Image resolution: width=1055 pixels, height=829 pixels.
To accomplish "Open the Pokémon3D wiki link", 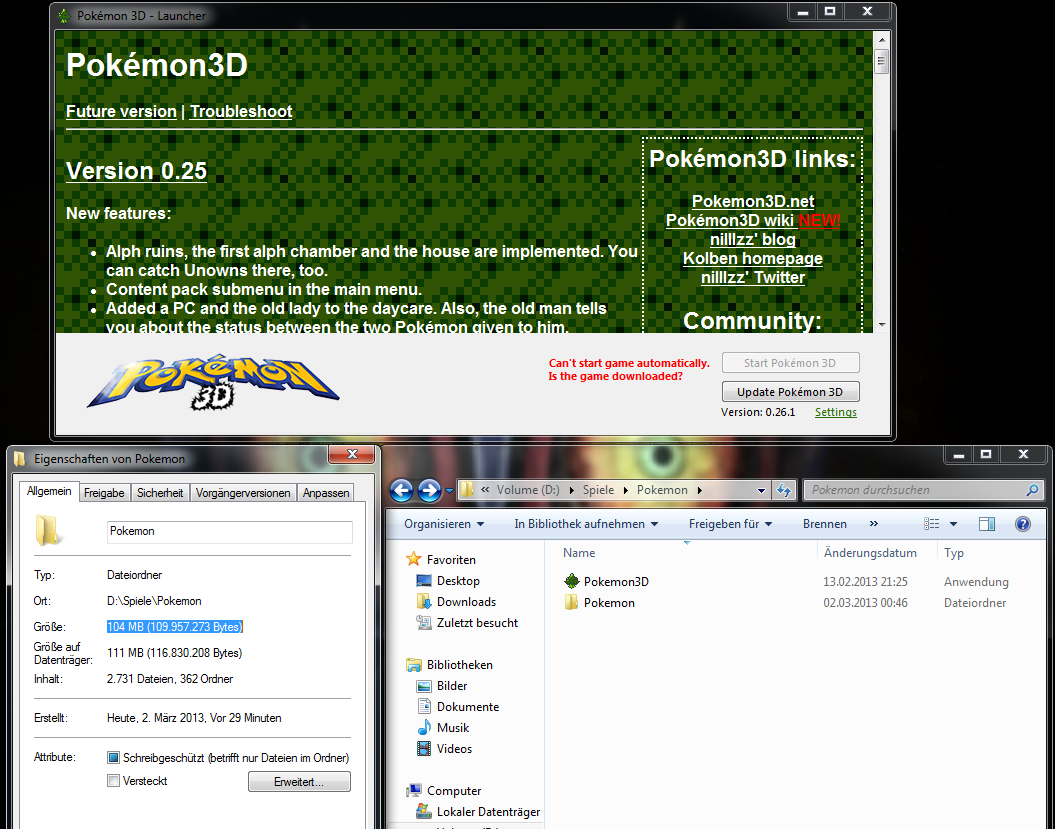I will coord(730,220).
